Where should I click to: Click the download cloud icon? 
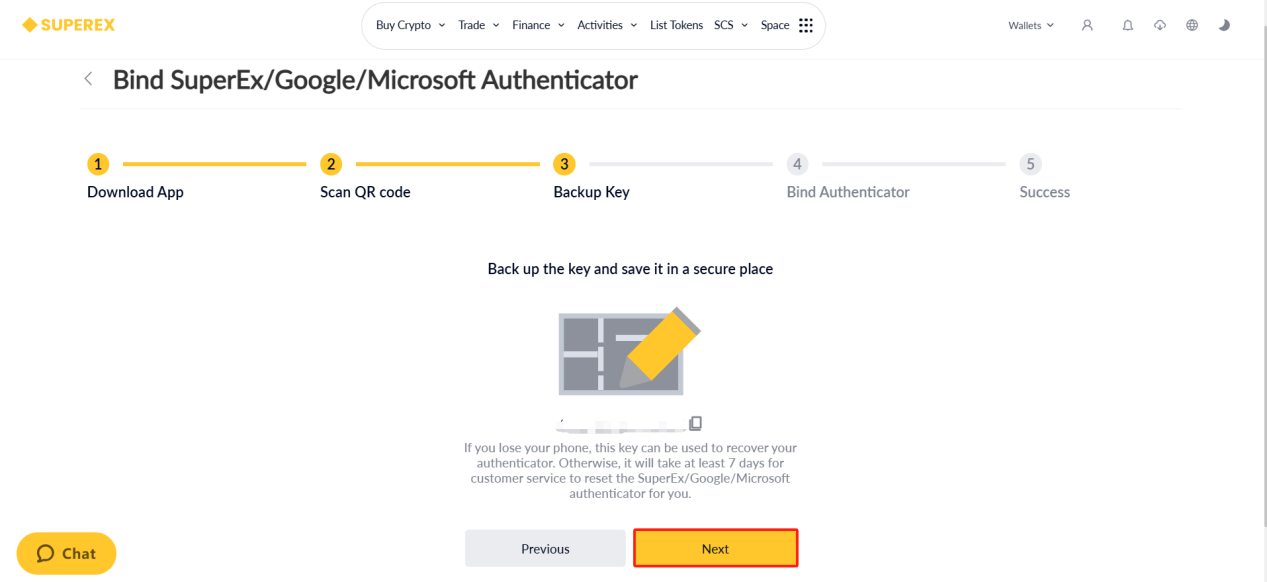point(1160,25)
